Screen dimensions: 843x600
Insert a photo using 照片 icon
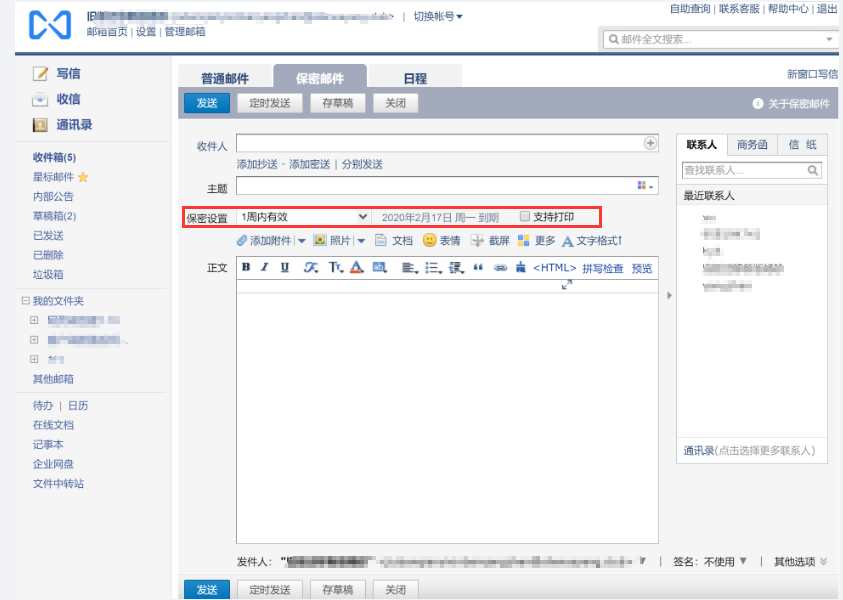[x=318, y=240]
